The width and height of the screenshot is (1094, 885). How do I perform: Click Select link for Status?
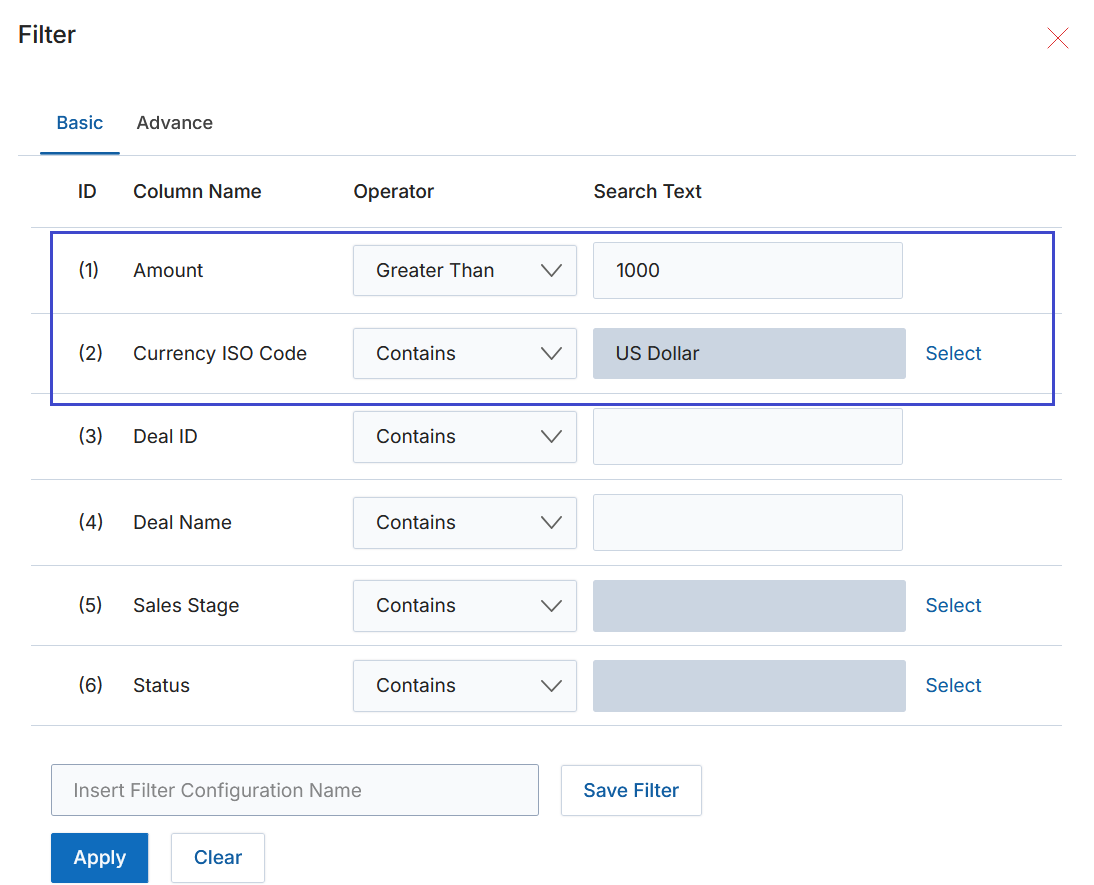pos(953,685)
